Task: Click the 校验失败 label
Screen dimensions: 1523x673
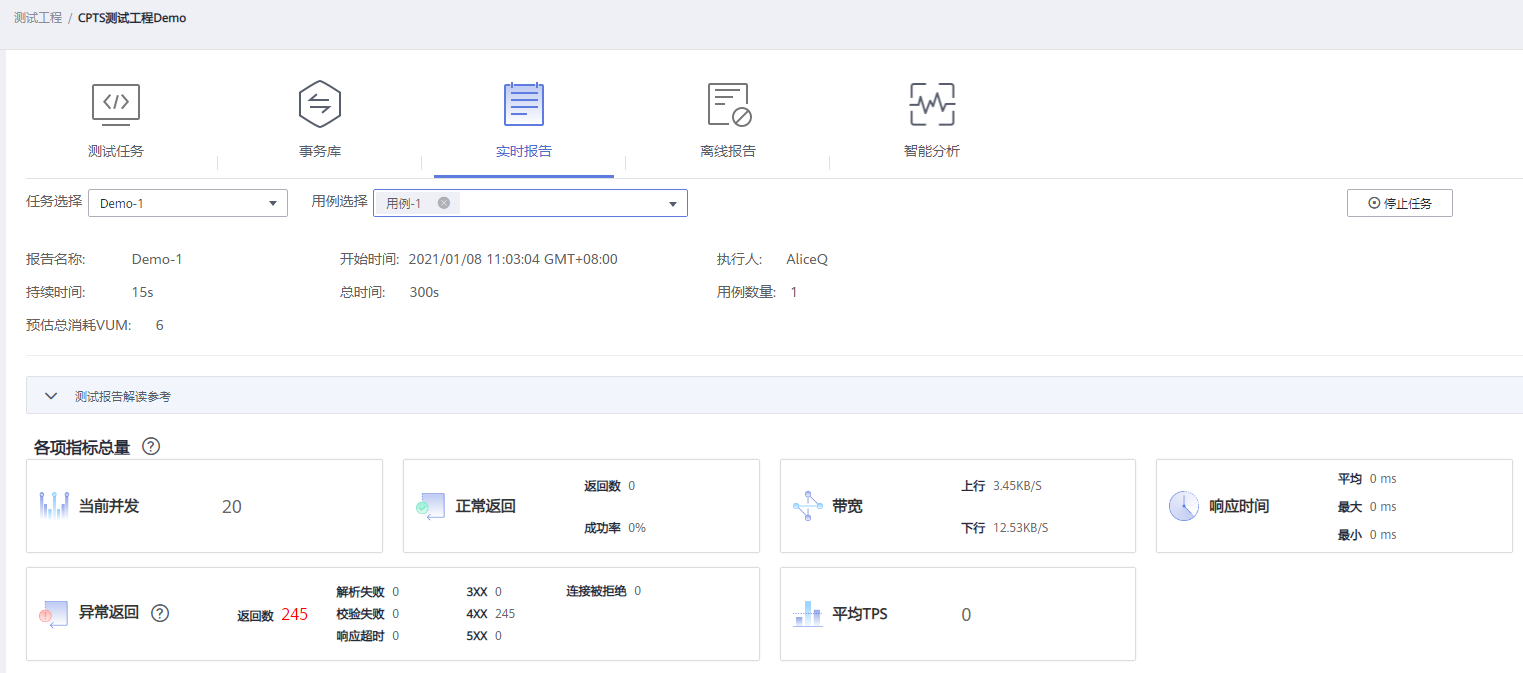Action: pos(360,613)
